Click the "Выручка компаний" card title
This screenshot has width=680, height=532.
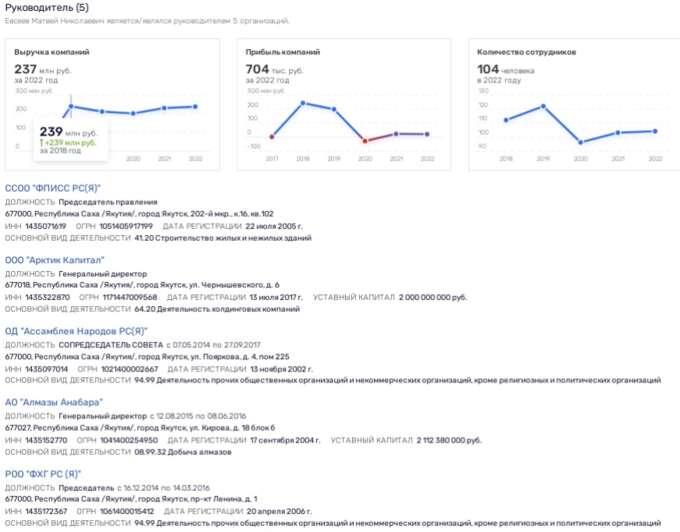click(x=52, y=50)
